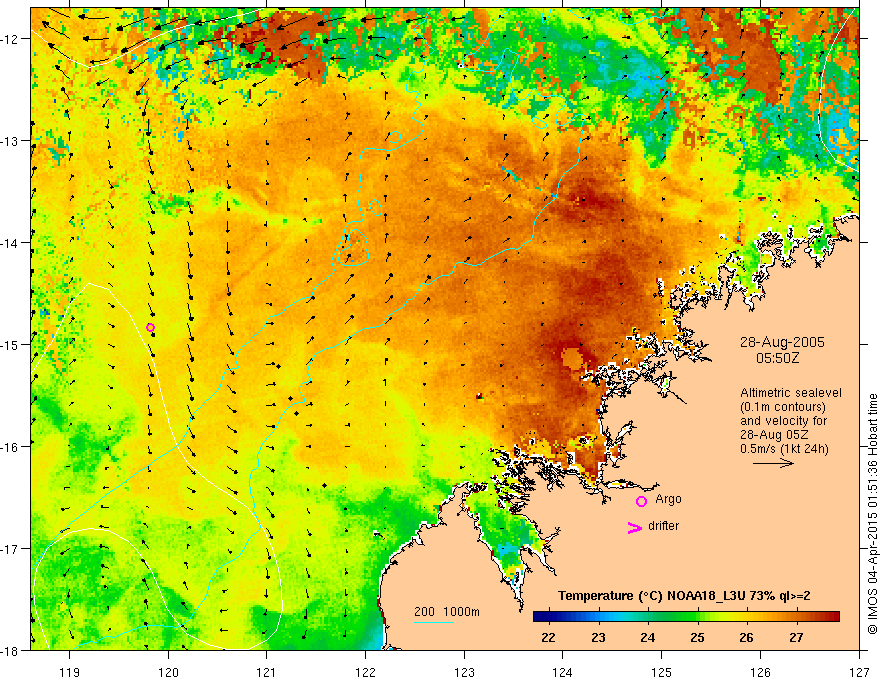Viewport: 880px width, 680px height.
Task: Click latitude label -18
Action: 11,650
